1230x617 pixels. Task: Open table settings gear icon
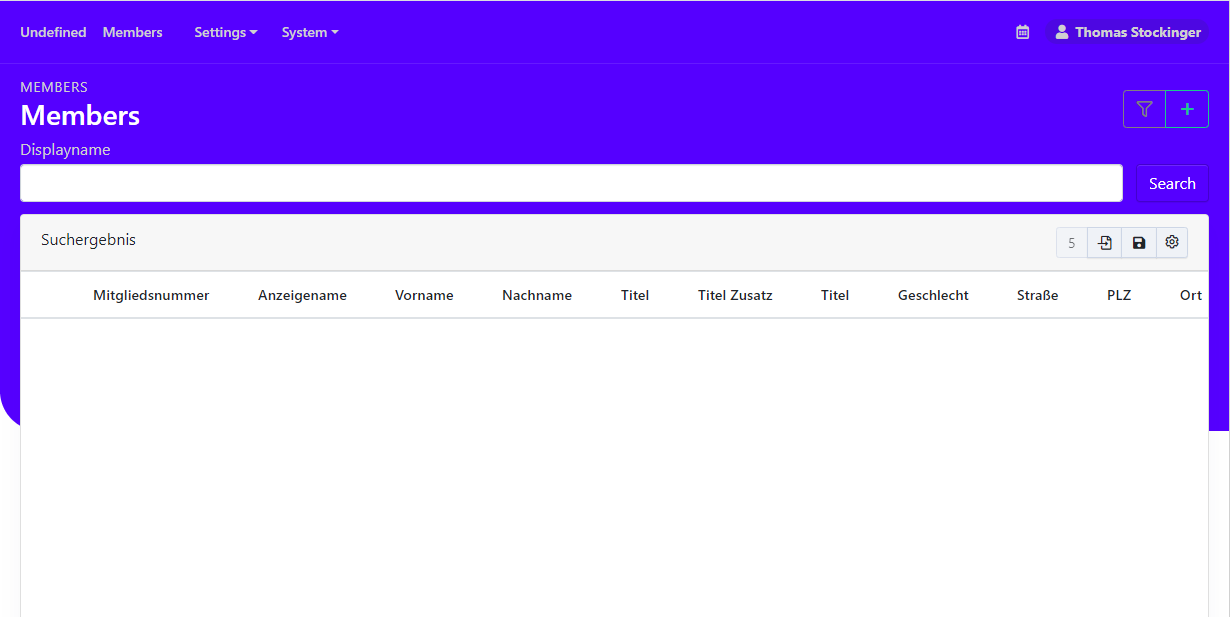(1172, 242)
